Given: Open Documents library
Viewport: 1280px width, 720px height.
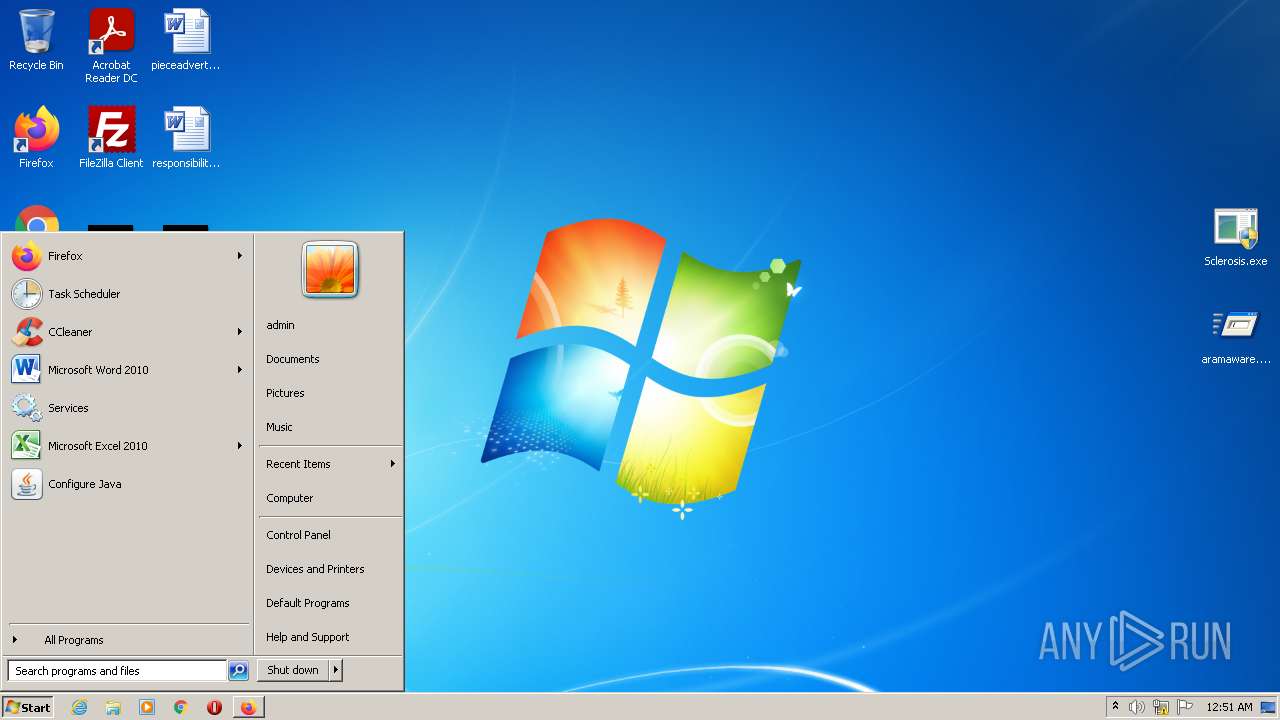Looking at the screenshot, I should pos(330,359).
